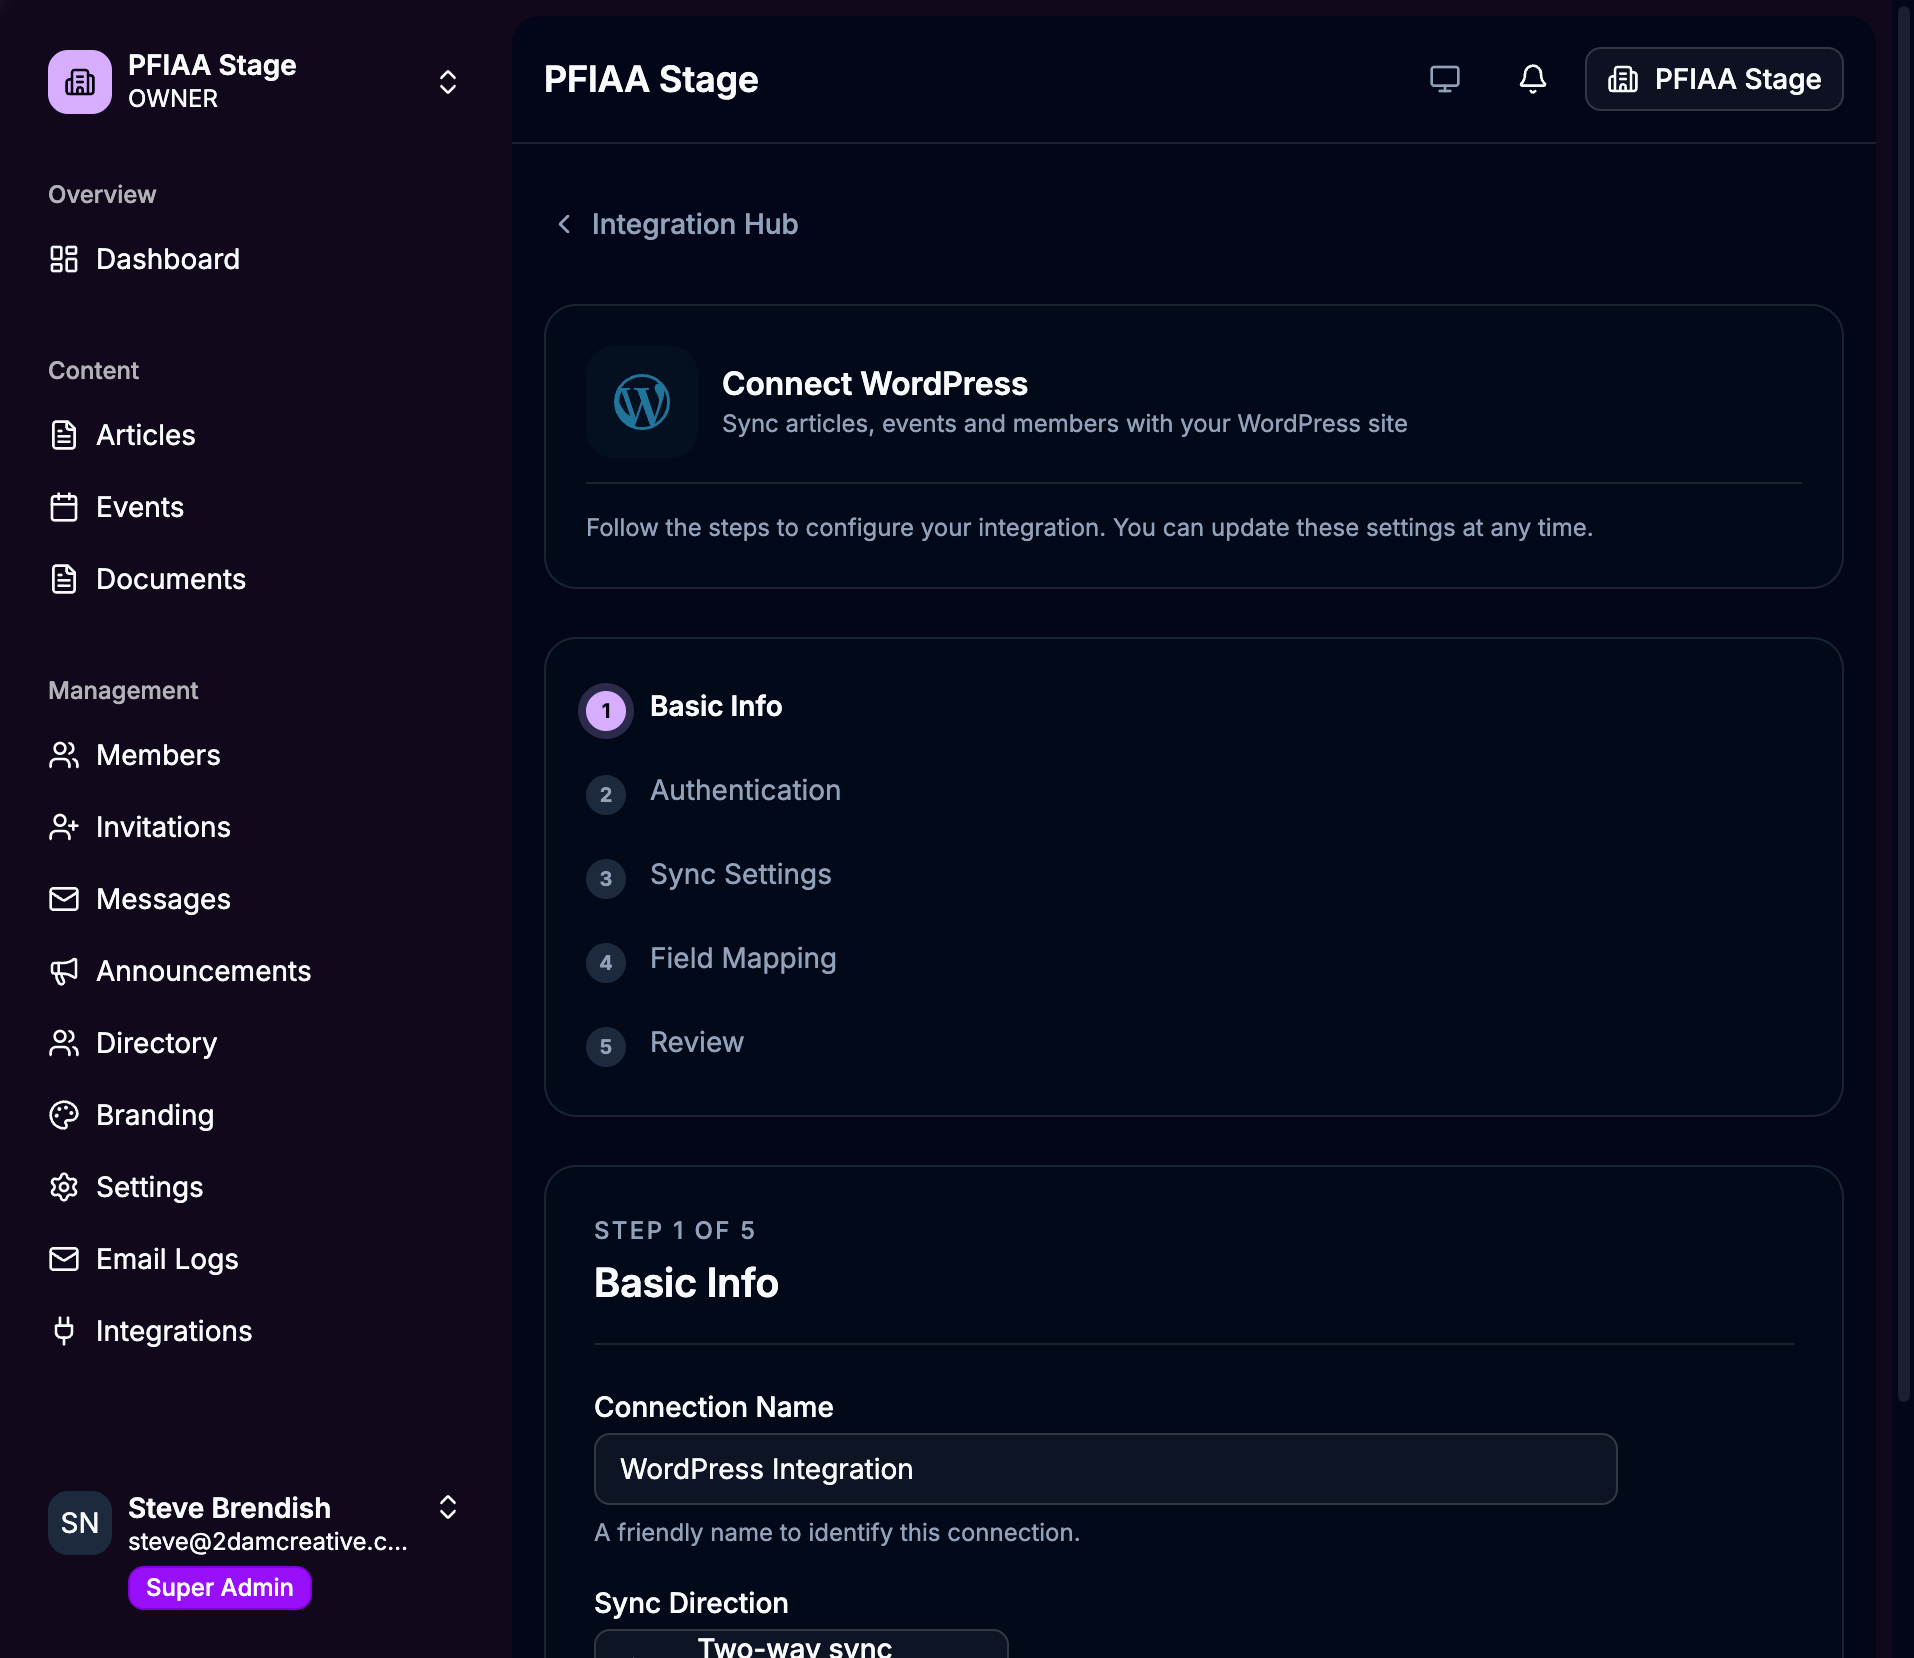
Task: Open Messages
Action: pos(163,899)
